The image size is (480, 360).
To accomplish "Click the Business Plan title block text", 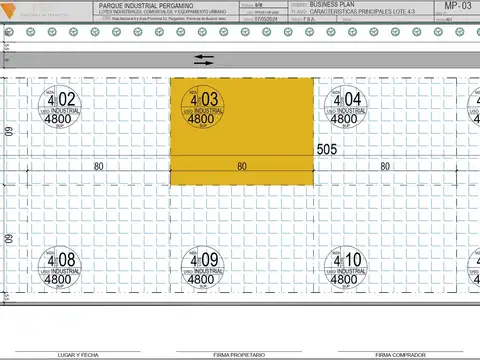I will click(332, 4).
